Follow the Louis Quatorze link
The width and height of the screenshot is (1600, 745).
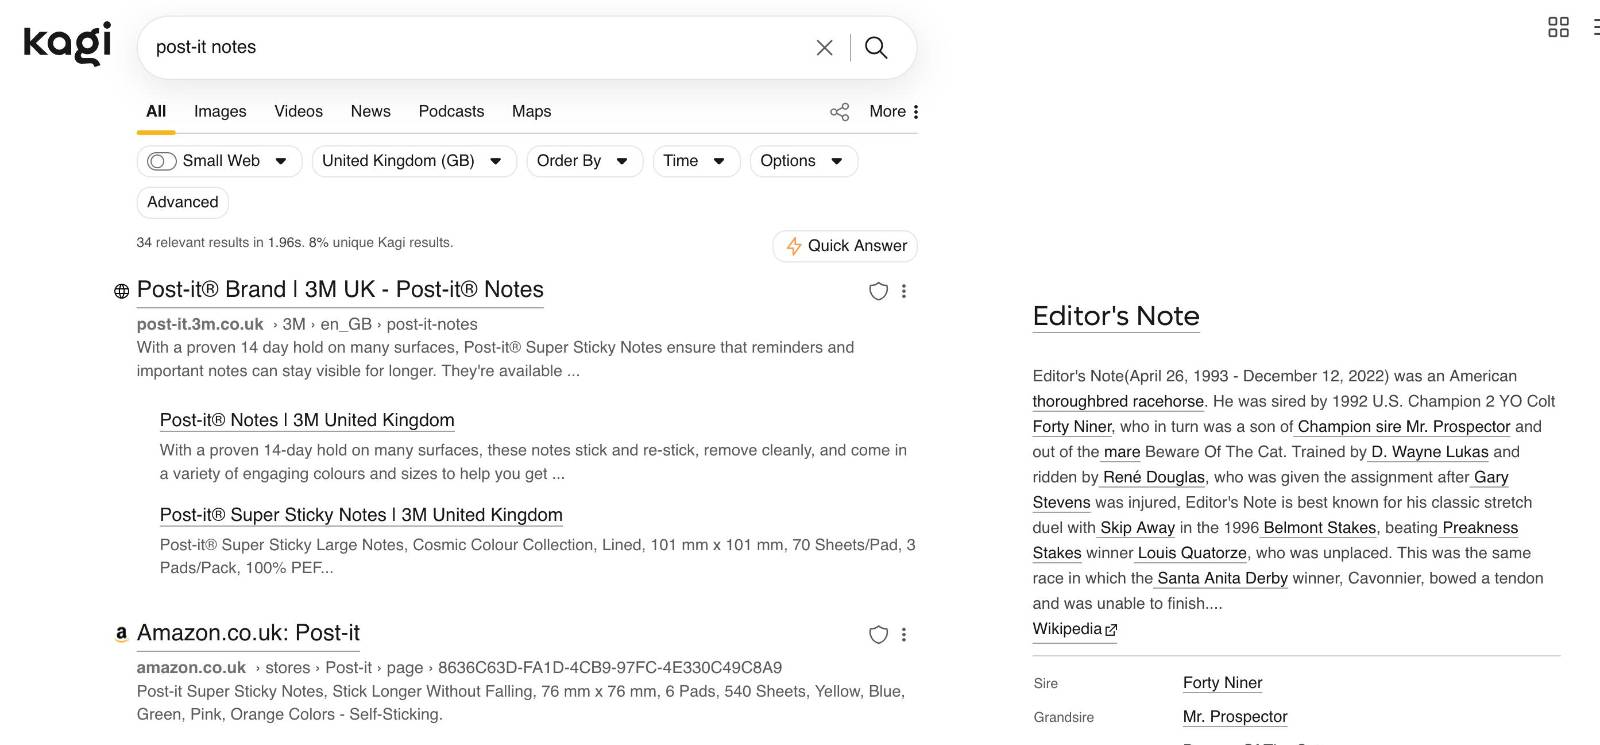1192,553
